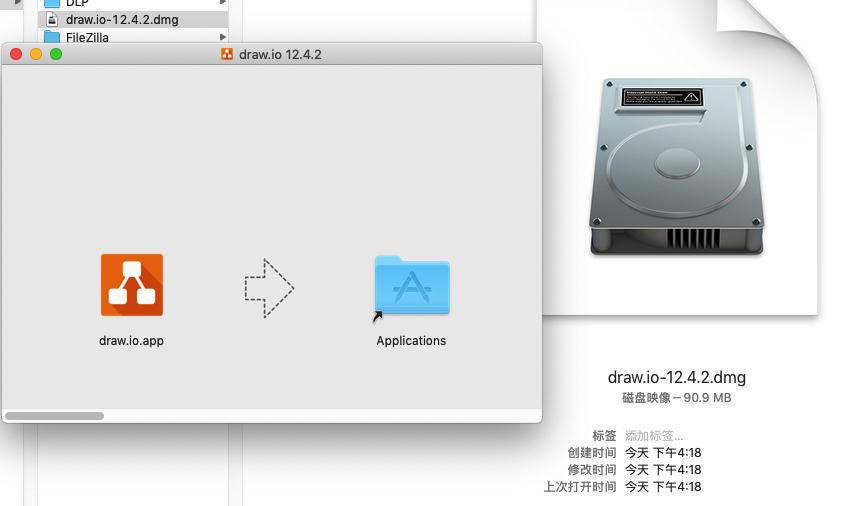Click the 创建时间 value 今天 下午4:18
The height and width of the screenshot is (506, 848).
pyautogui.click(x=663, y=452)
